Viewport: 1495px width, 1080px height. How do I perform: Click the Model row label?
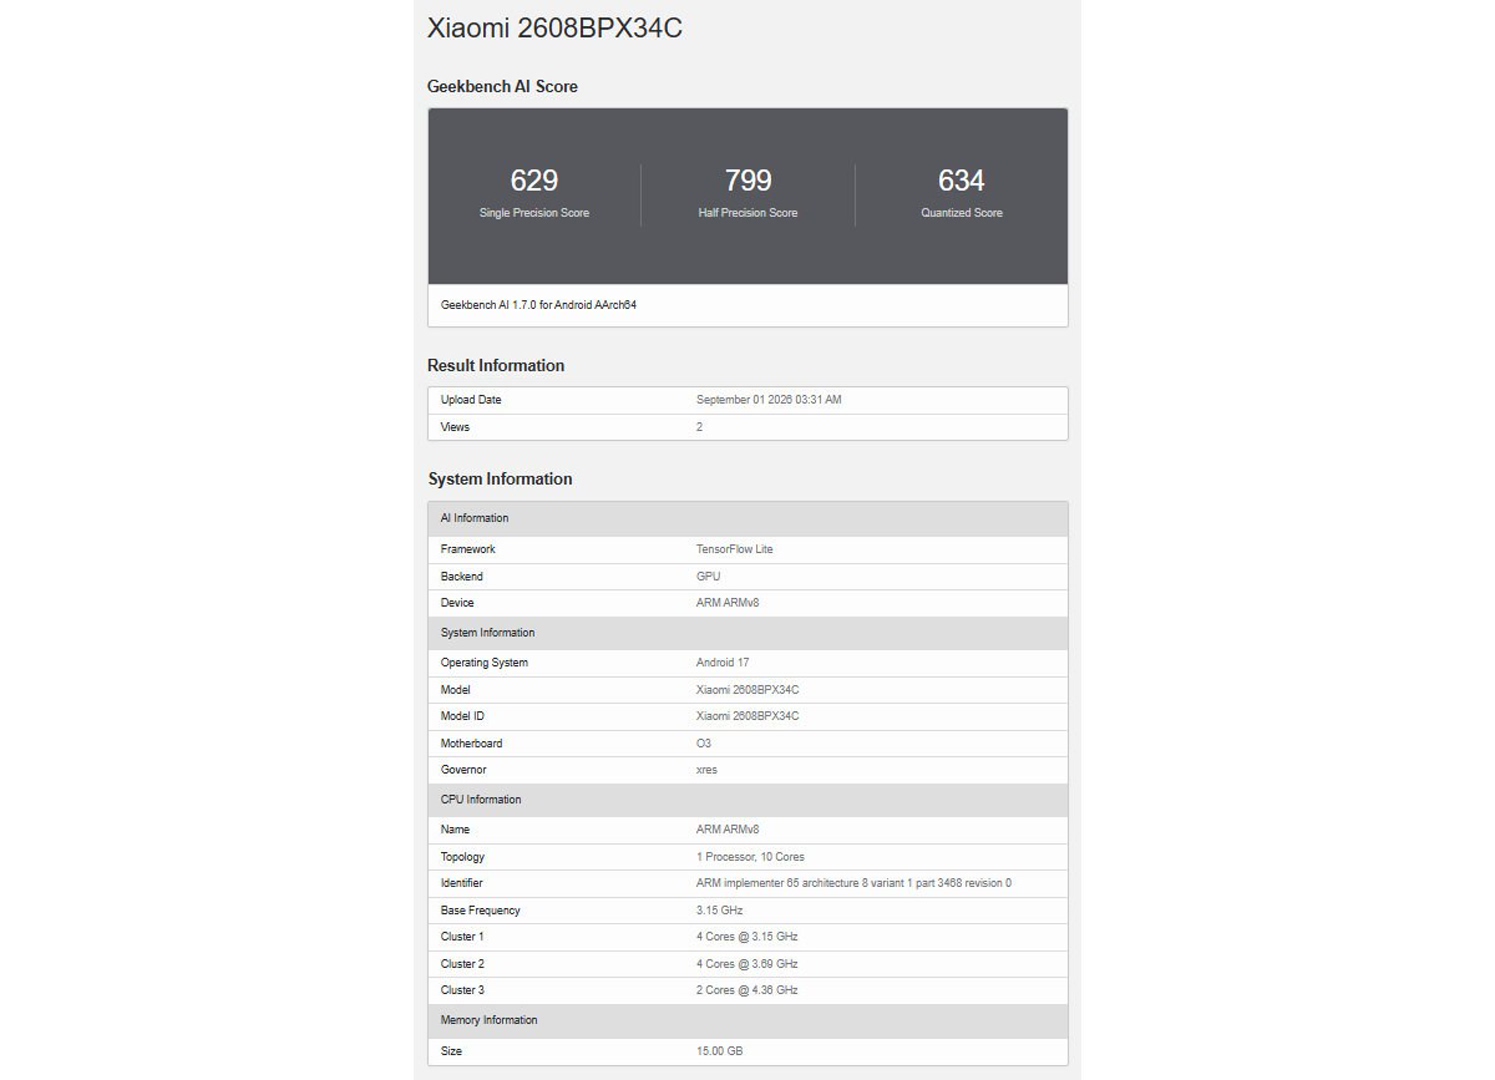(x=455, y=690)
